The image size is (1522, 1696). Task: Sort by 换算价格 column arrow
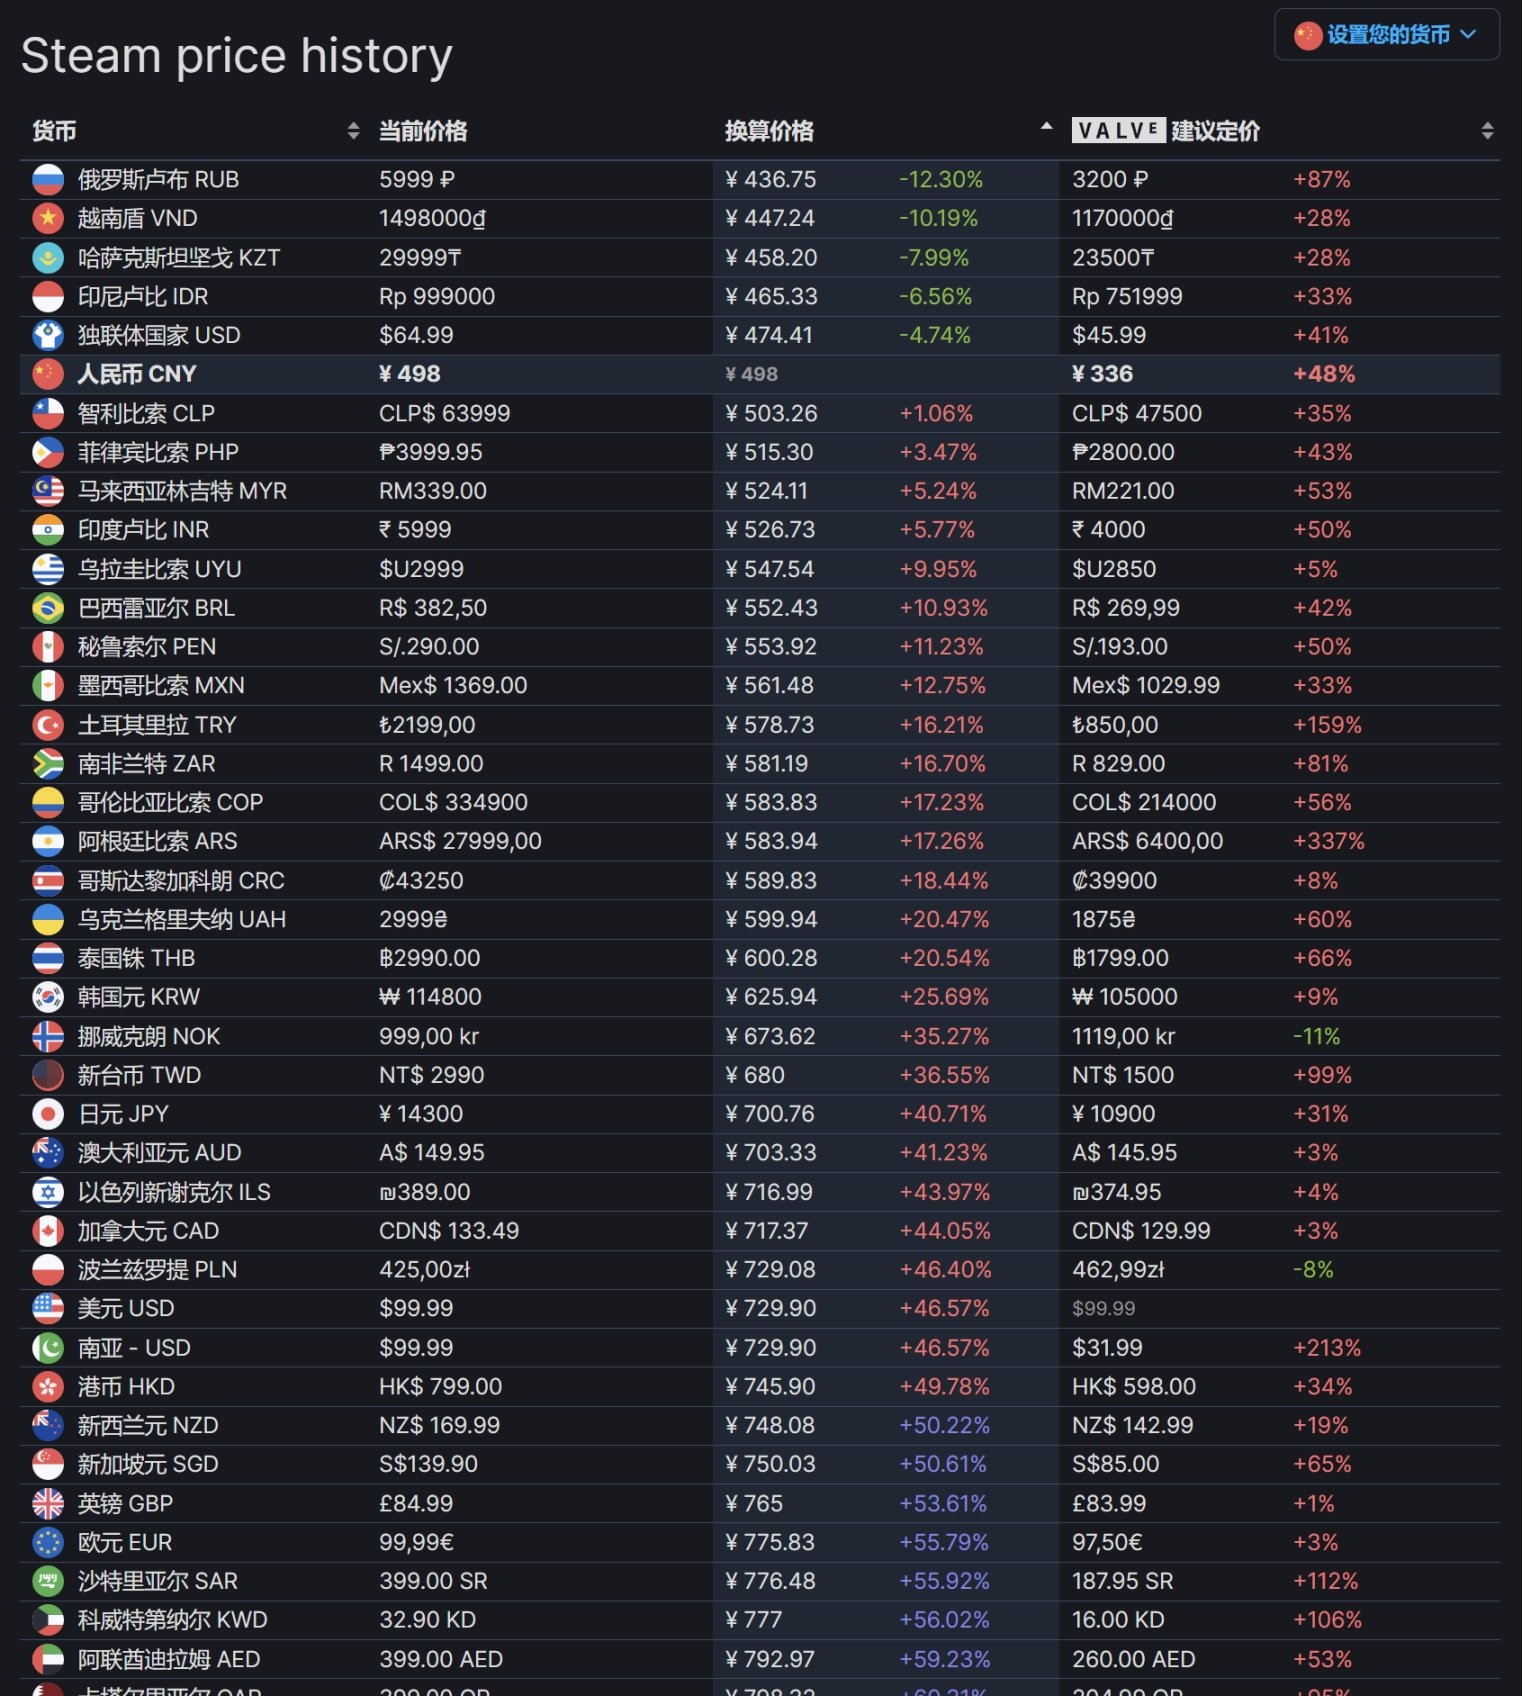click(1046, 127)
